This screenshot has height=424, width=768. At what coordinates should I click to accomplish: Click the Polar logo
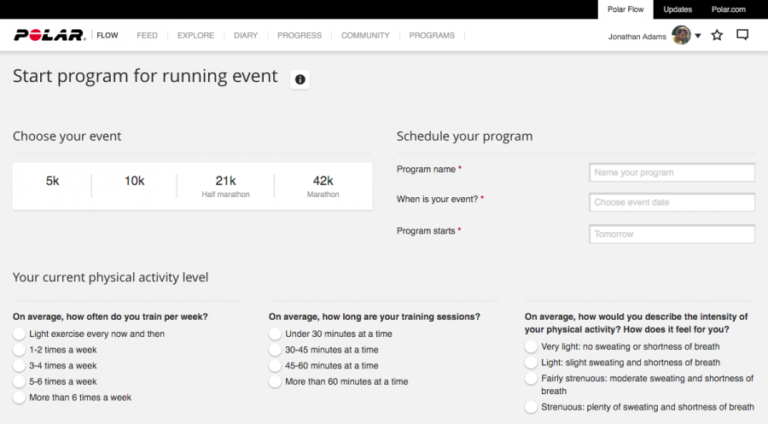50,36
